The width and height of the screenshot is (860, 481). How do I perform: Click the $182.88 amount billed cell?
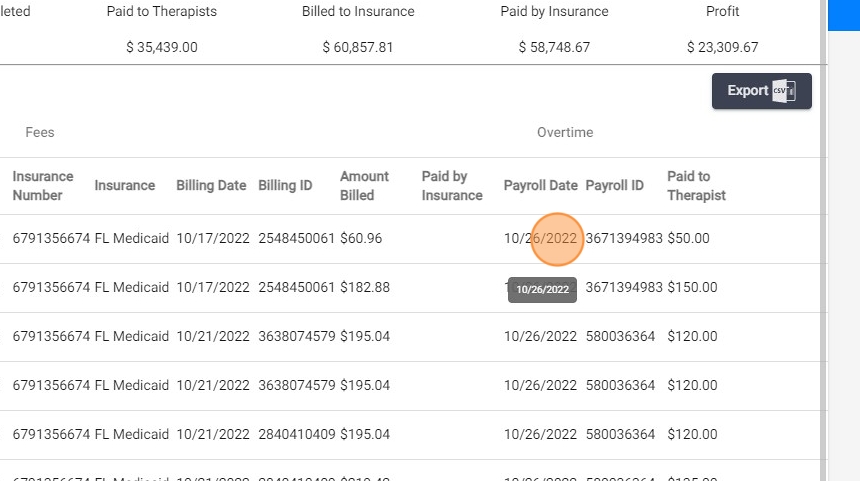pos(365,288)
